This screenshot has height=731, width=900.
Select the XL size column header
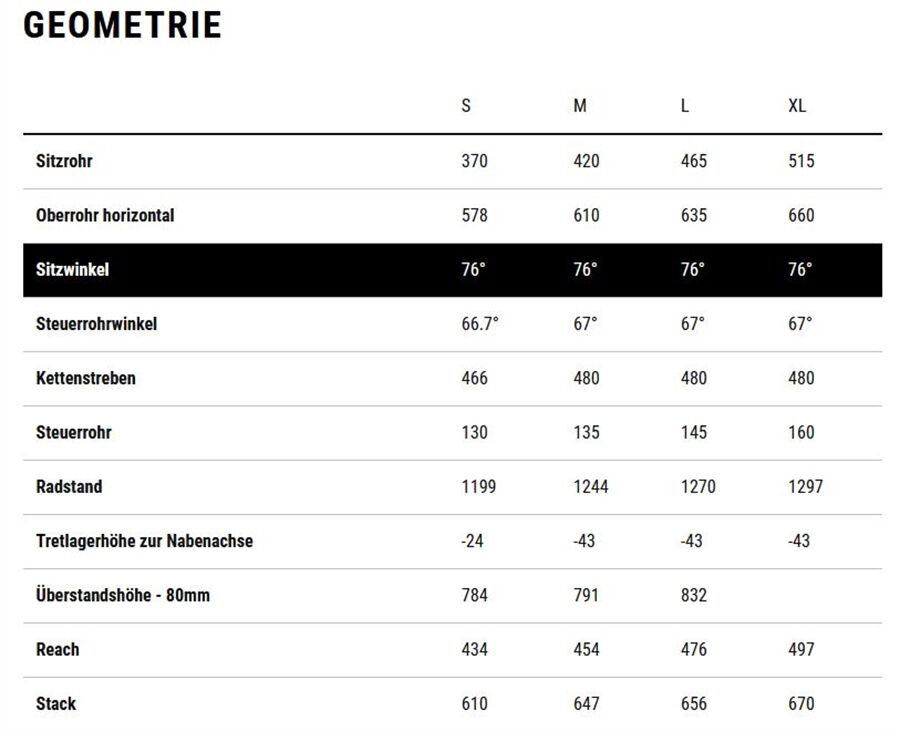[x=797, y=106]
